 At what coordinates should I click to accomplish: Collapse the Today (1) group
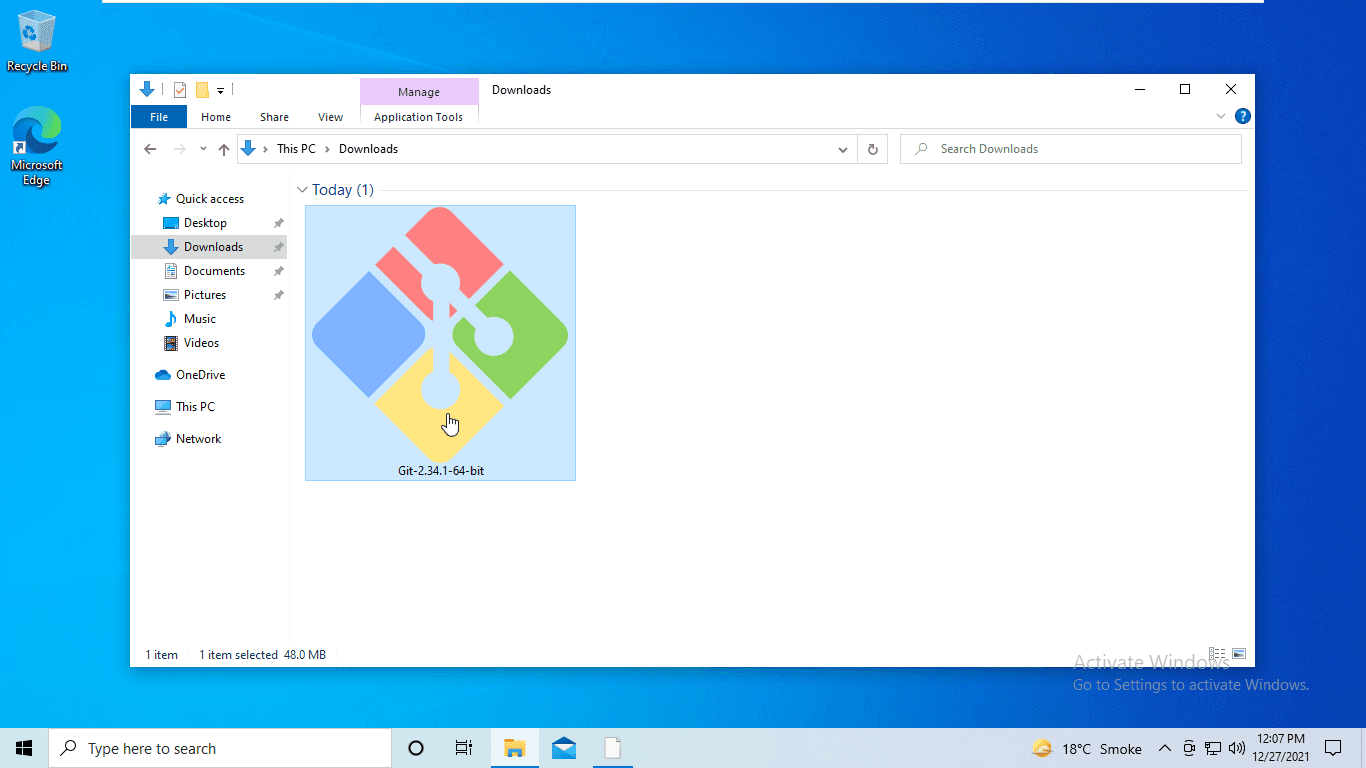pyautogui.click(x=302, y=190)
